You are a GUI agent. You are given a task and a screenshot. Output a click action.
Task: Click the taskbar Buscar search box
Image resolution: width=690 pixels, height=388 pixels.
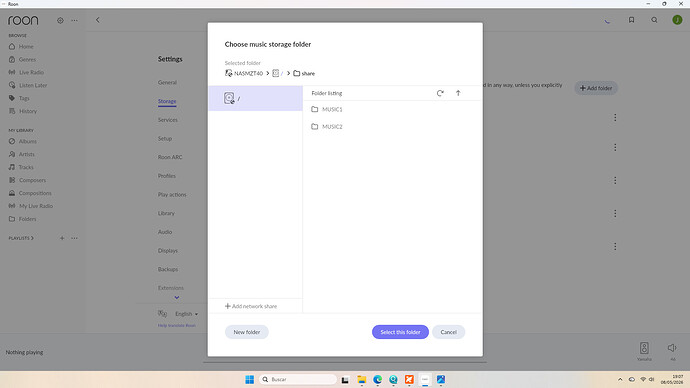point(298,379)
